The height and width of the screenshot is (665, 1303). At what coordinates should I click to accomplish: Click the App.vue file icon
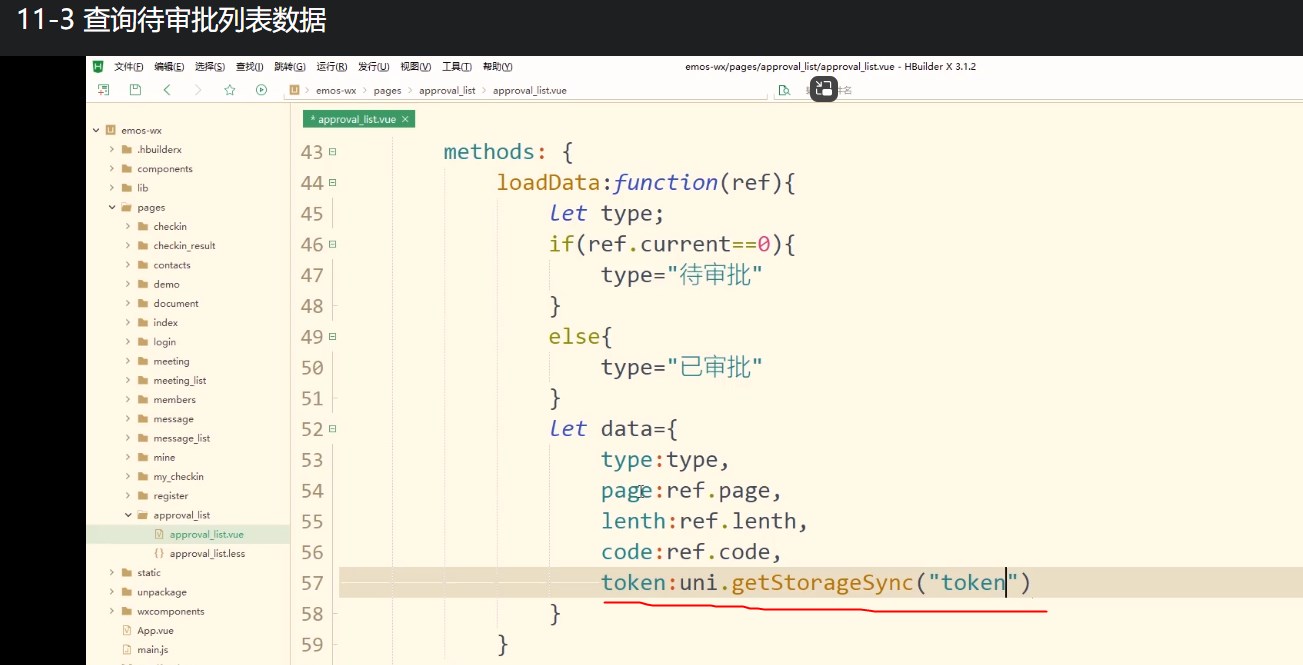coord(127,631)
